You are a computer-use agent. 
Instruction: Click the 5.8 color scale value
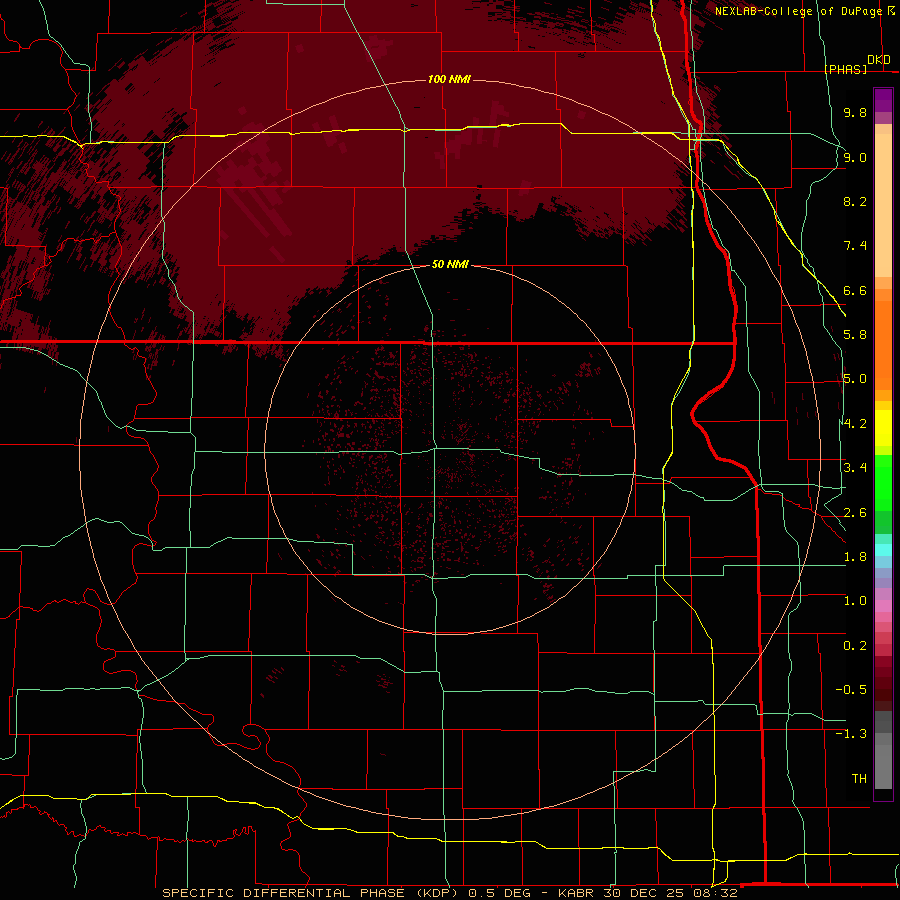(855, 335)
